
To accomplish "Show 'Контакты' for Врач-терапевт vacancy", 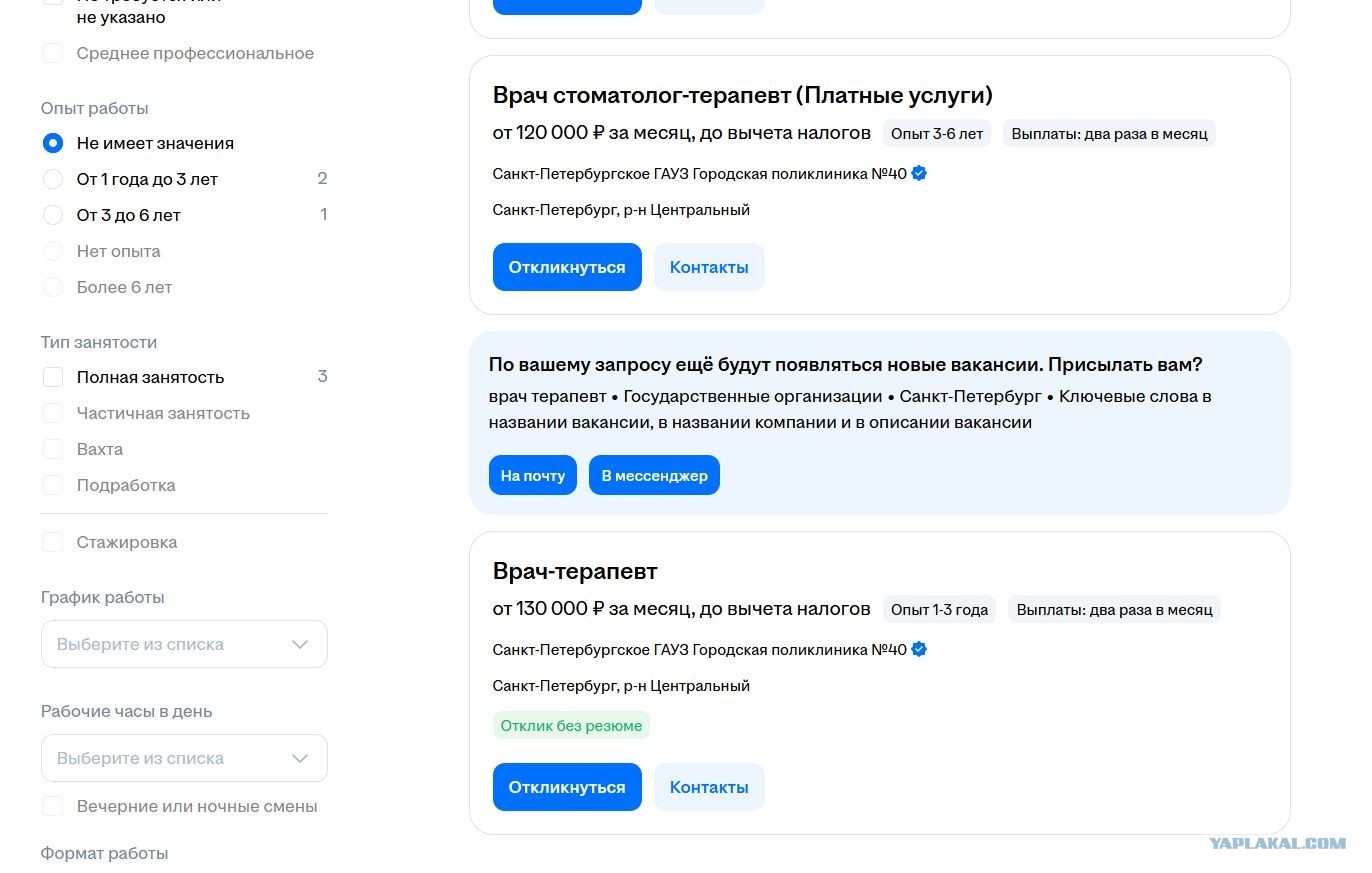I will [709, 787].
